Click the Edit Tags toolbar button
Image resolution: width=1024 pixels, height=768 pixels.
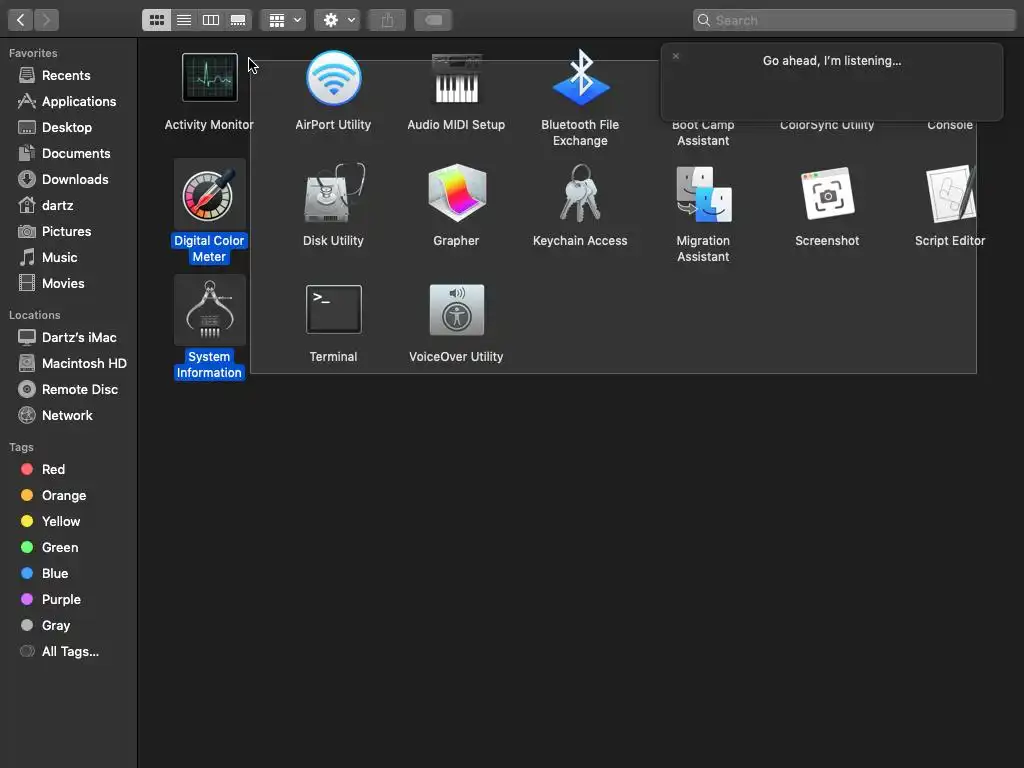click(434, 20)
